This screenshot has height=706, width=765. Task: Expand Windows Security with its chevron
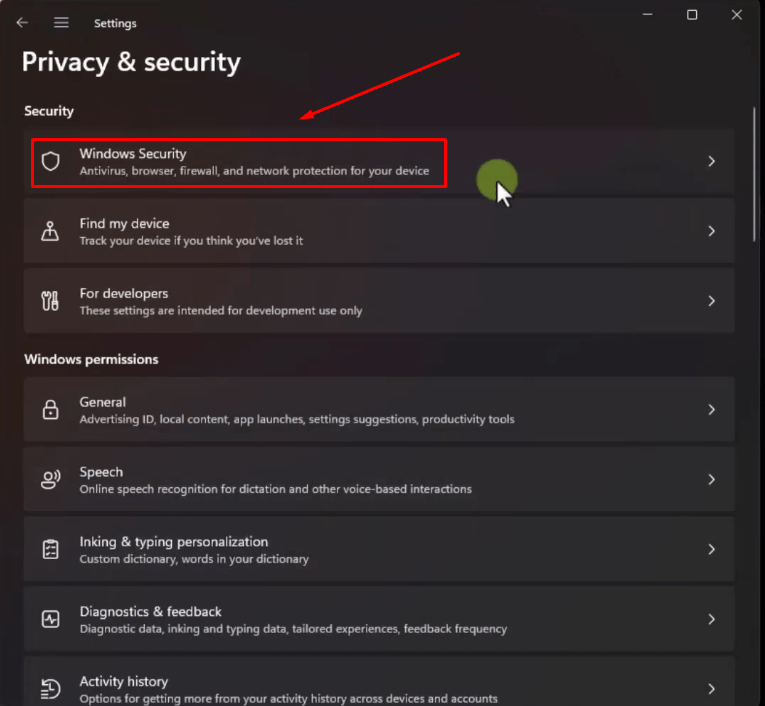(711, 161)
